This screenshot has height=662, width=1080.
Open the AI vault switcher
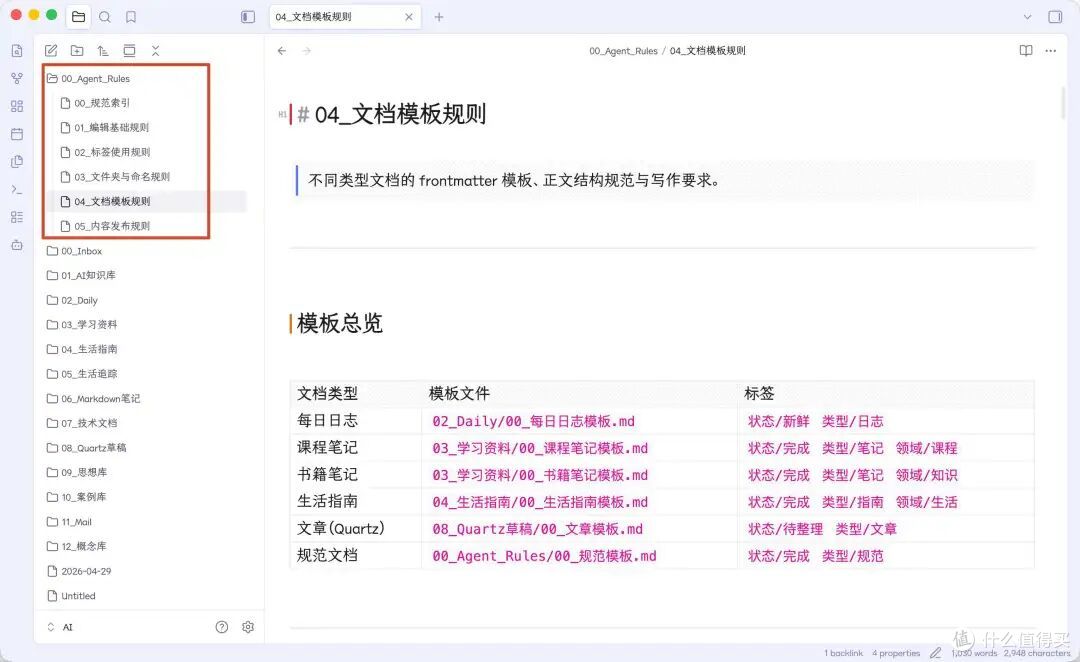coord(61,627)
